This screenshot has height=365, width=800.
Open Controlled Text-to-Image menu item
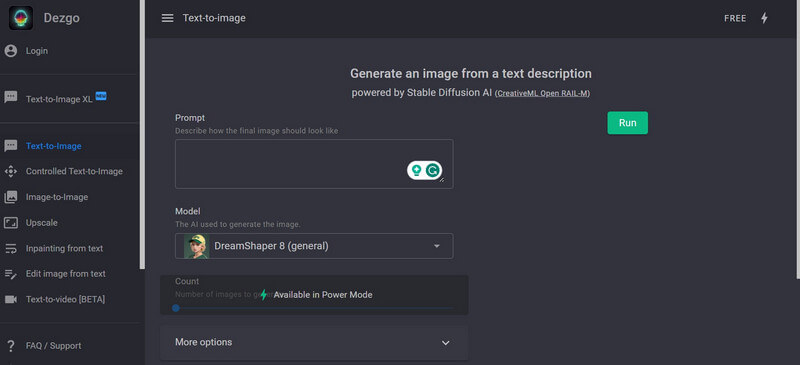74,172
